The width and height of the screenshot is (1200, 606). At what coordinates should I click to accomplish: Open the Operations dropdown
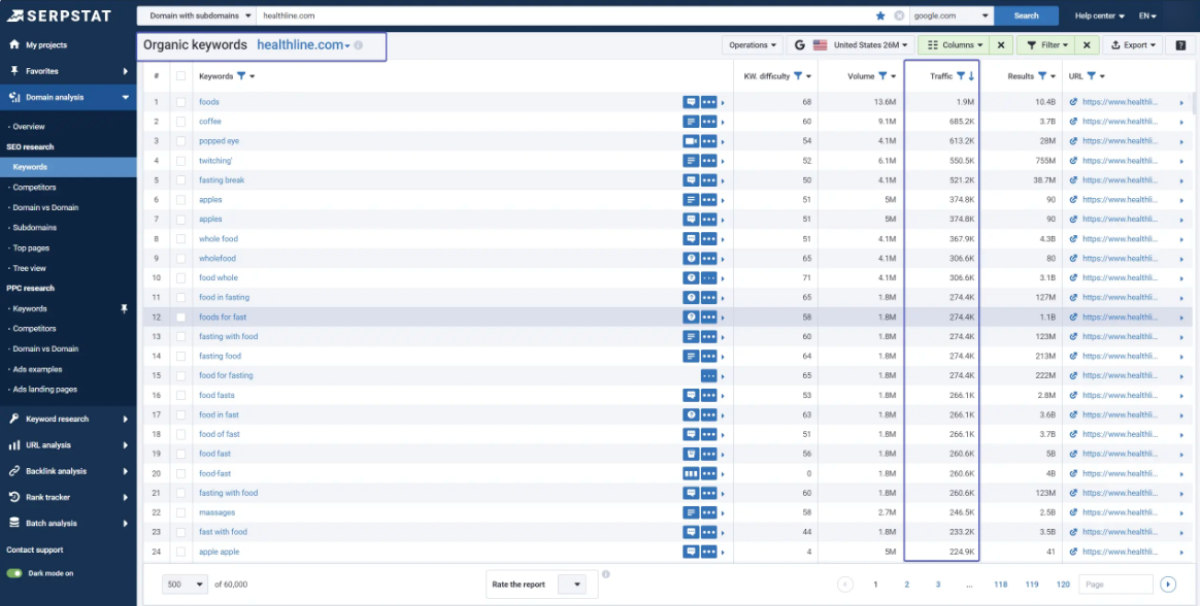click(x=752, y=45)
